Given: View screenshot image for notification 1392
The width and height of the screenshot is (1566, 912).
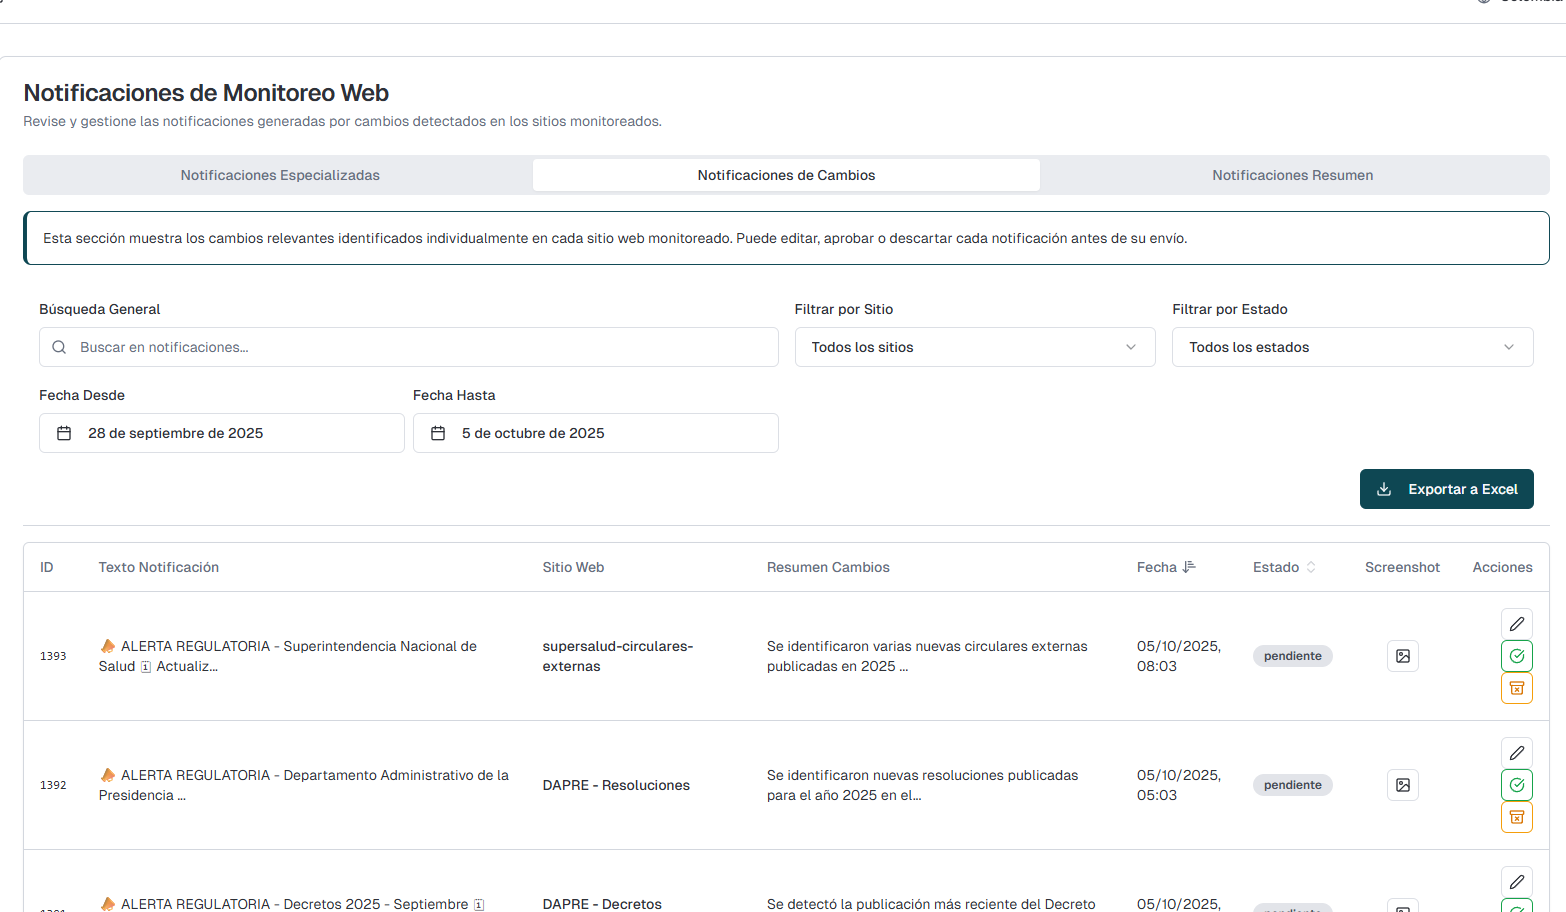Looking at the screenshot, I should pos(1402,785).
